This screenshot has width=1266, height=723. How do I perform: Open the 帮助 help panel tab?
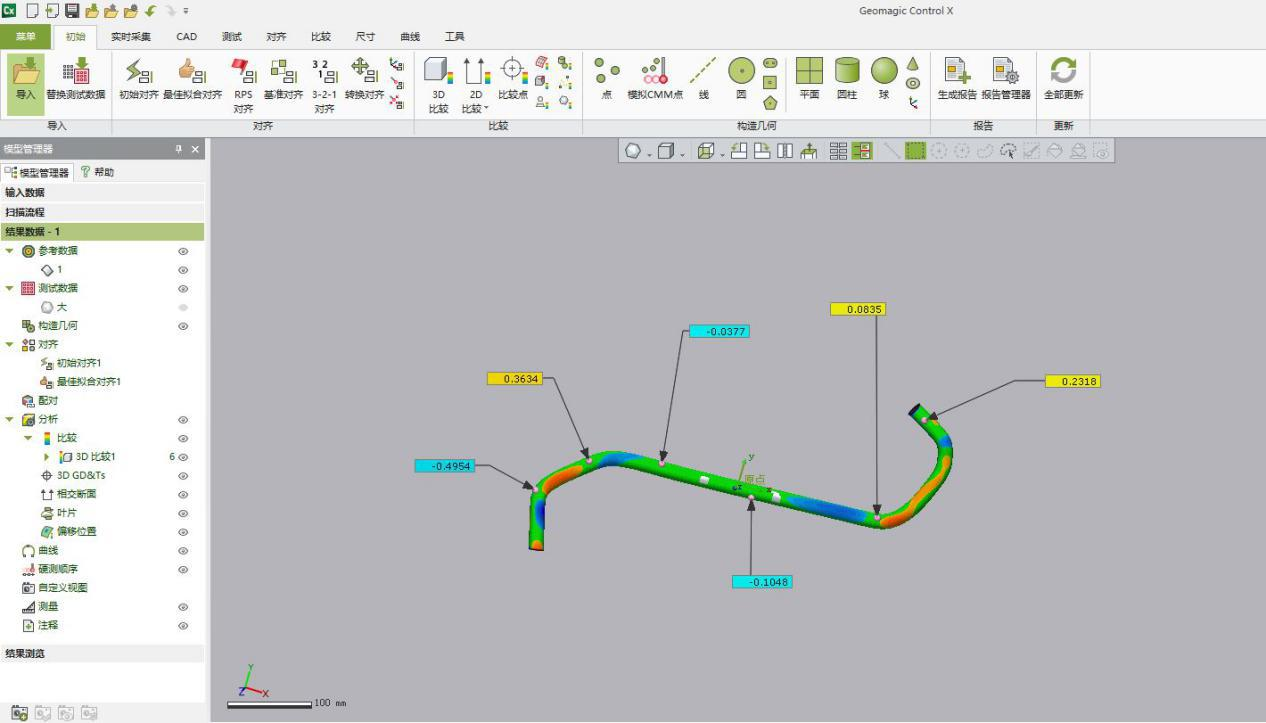pos(98,172)
